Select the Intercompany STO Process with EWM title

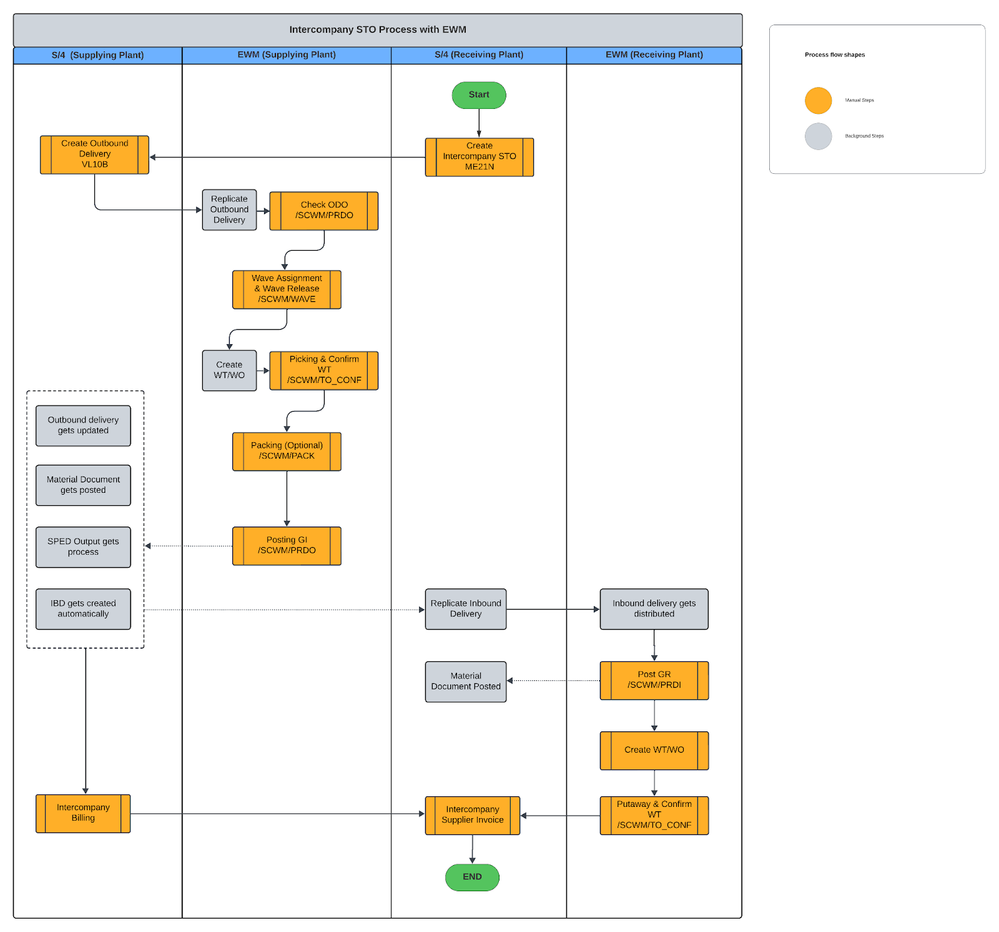[x=378, y=29]
